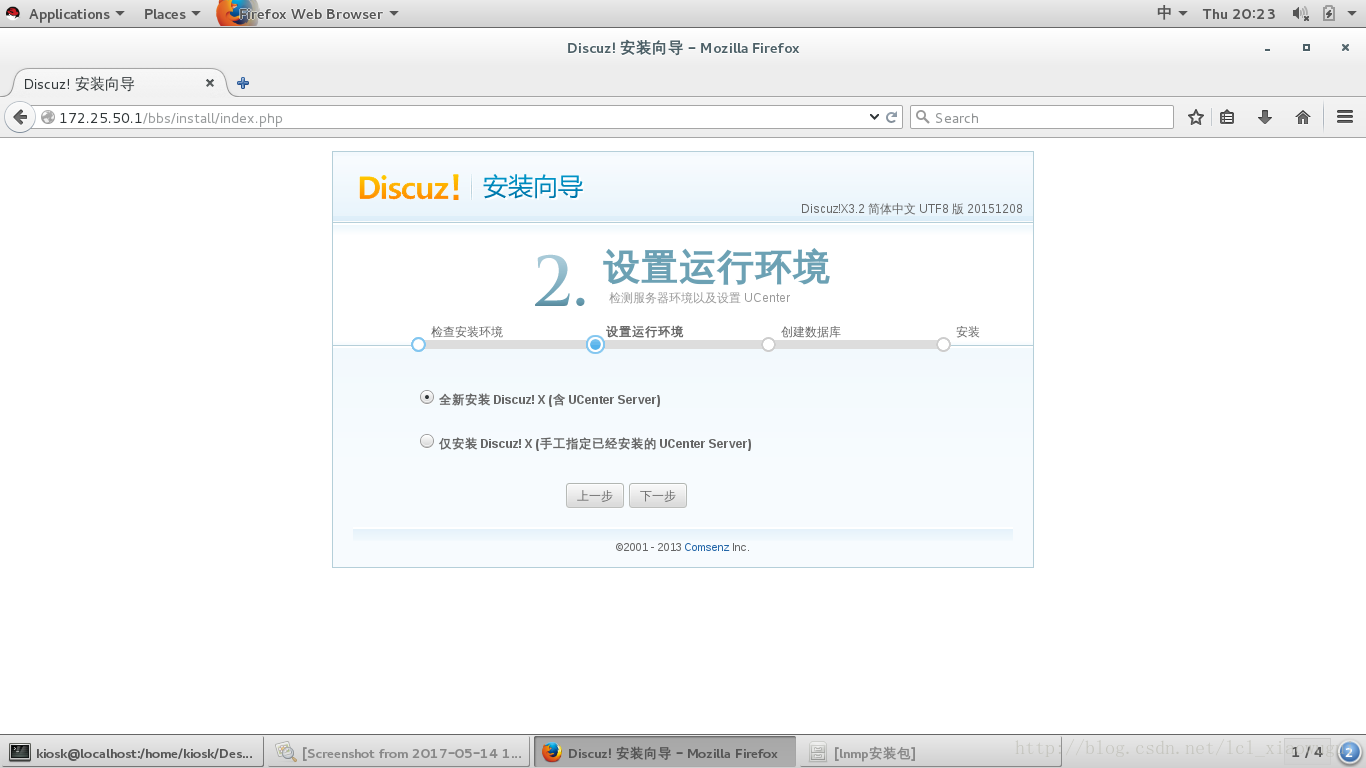Click the 检查安装环境 step marker
This screenshot has width=1366, height=768.
pos(419,344)
